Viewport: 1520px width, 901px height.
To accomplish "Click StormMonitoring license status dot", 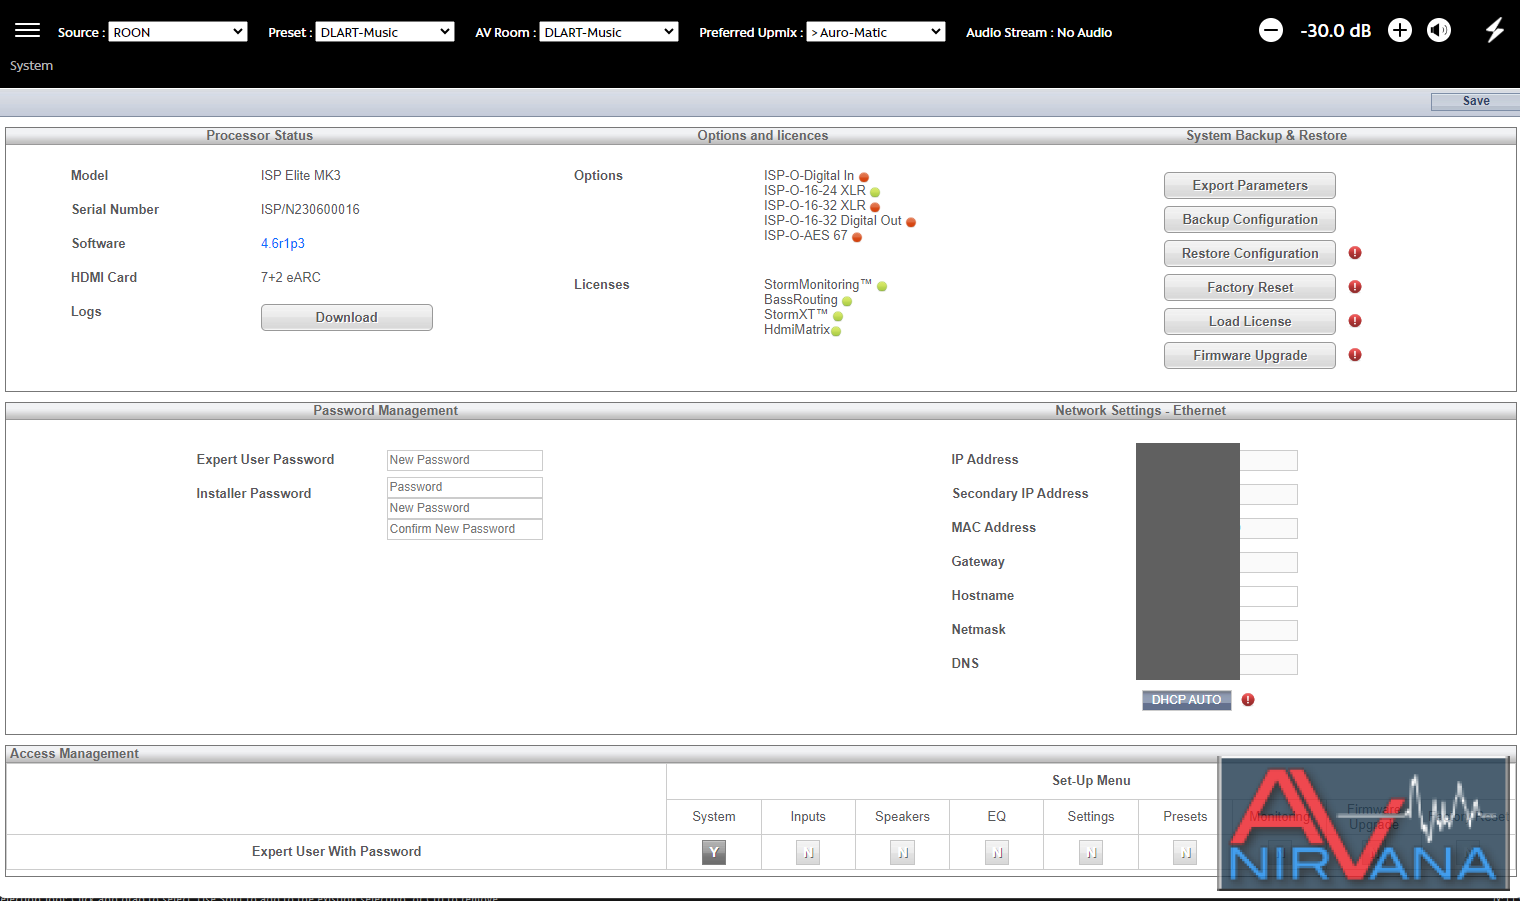I will pos(882,286).
